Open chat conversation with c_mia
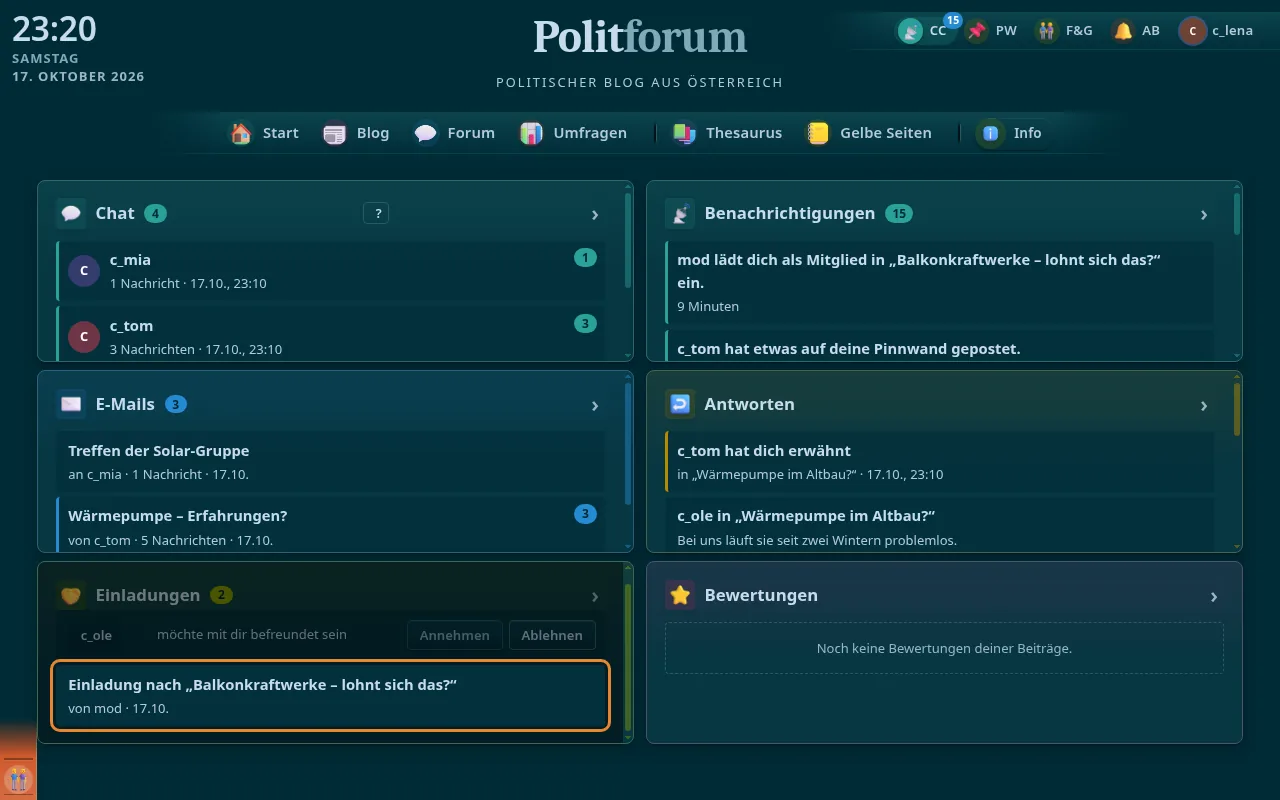Image resolution: width=1280 pixels, height=800 pixels. pyautogui.click(x=331, y=271)
